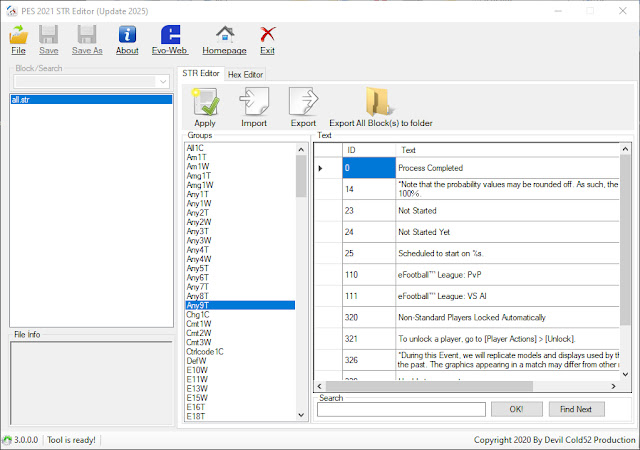
Task: Select the ID 0 cell
Action: [369, 168]
